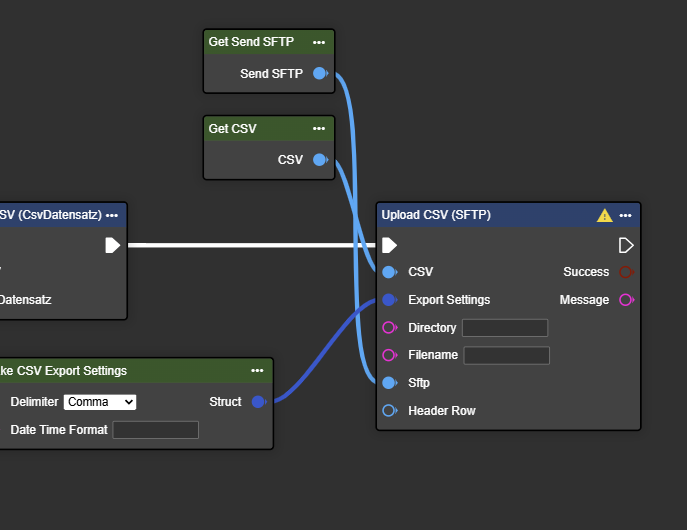
Task: Click the Date Time Format input field
Action: pos(155,430)
